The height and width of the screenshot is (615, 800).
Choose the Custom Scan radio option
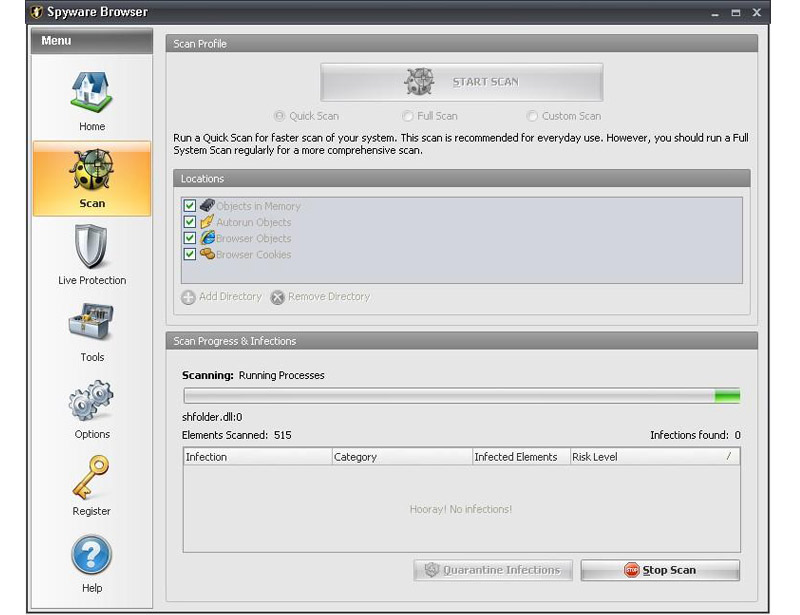point(533,116)
